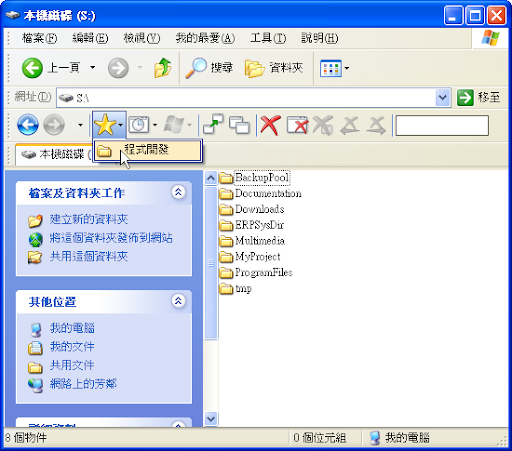
Task: Choose the 程式開發 favorites entry
Action: click(147, 151)
